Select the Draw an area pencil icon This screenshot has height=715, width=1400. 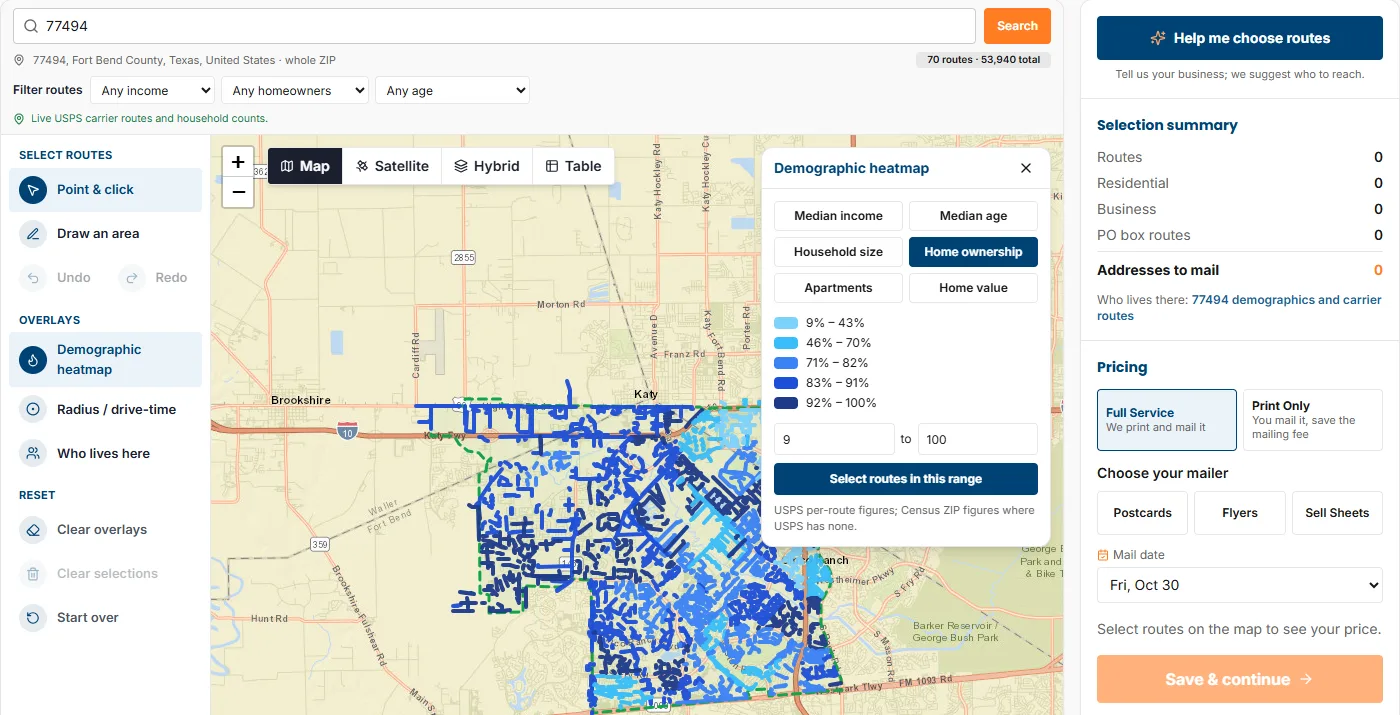(x=33, y=234)
